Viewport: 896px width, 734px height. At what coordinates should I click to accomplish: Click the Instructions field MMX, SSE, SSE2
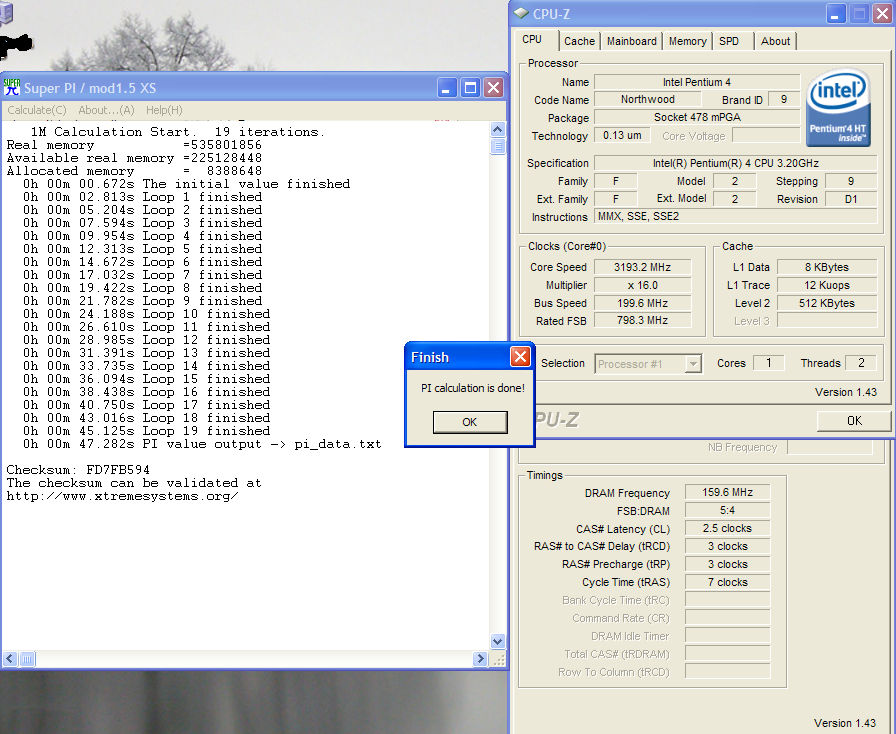coord(735,216)
